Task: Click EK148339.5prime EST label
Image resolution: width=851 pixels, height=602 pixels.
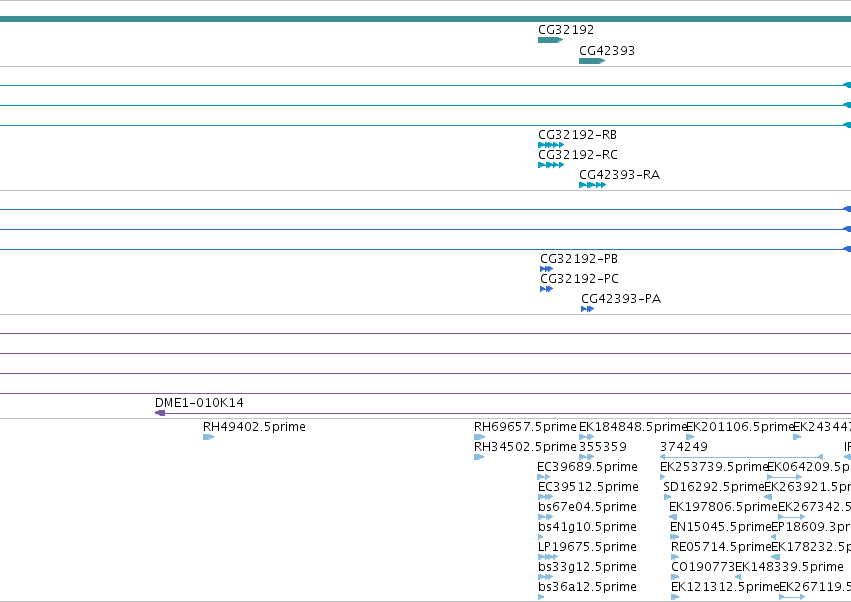Action: 789,567
